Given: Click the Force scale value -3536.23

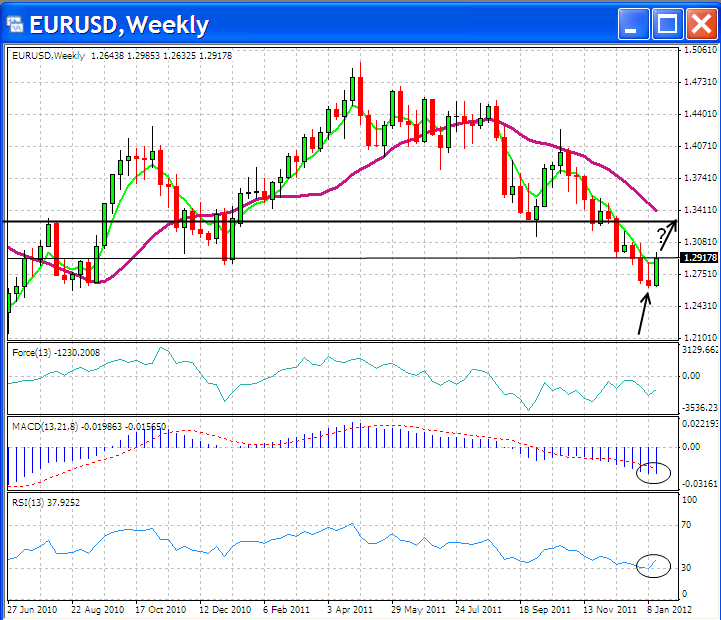Looking at the screenshot, I should click(x=700, y=408).
